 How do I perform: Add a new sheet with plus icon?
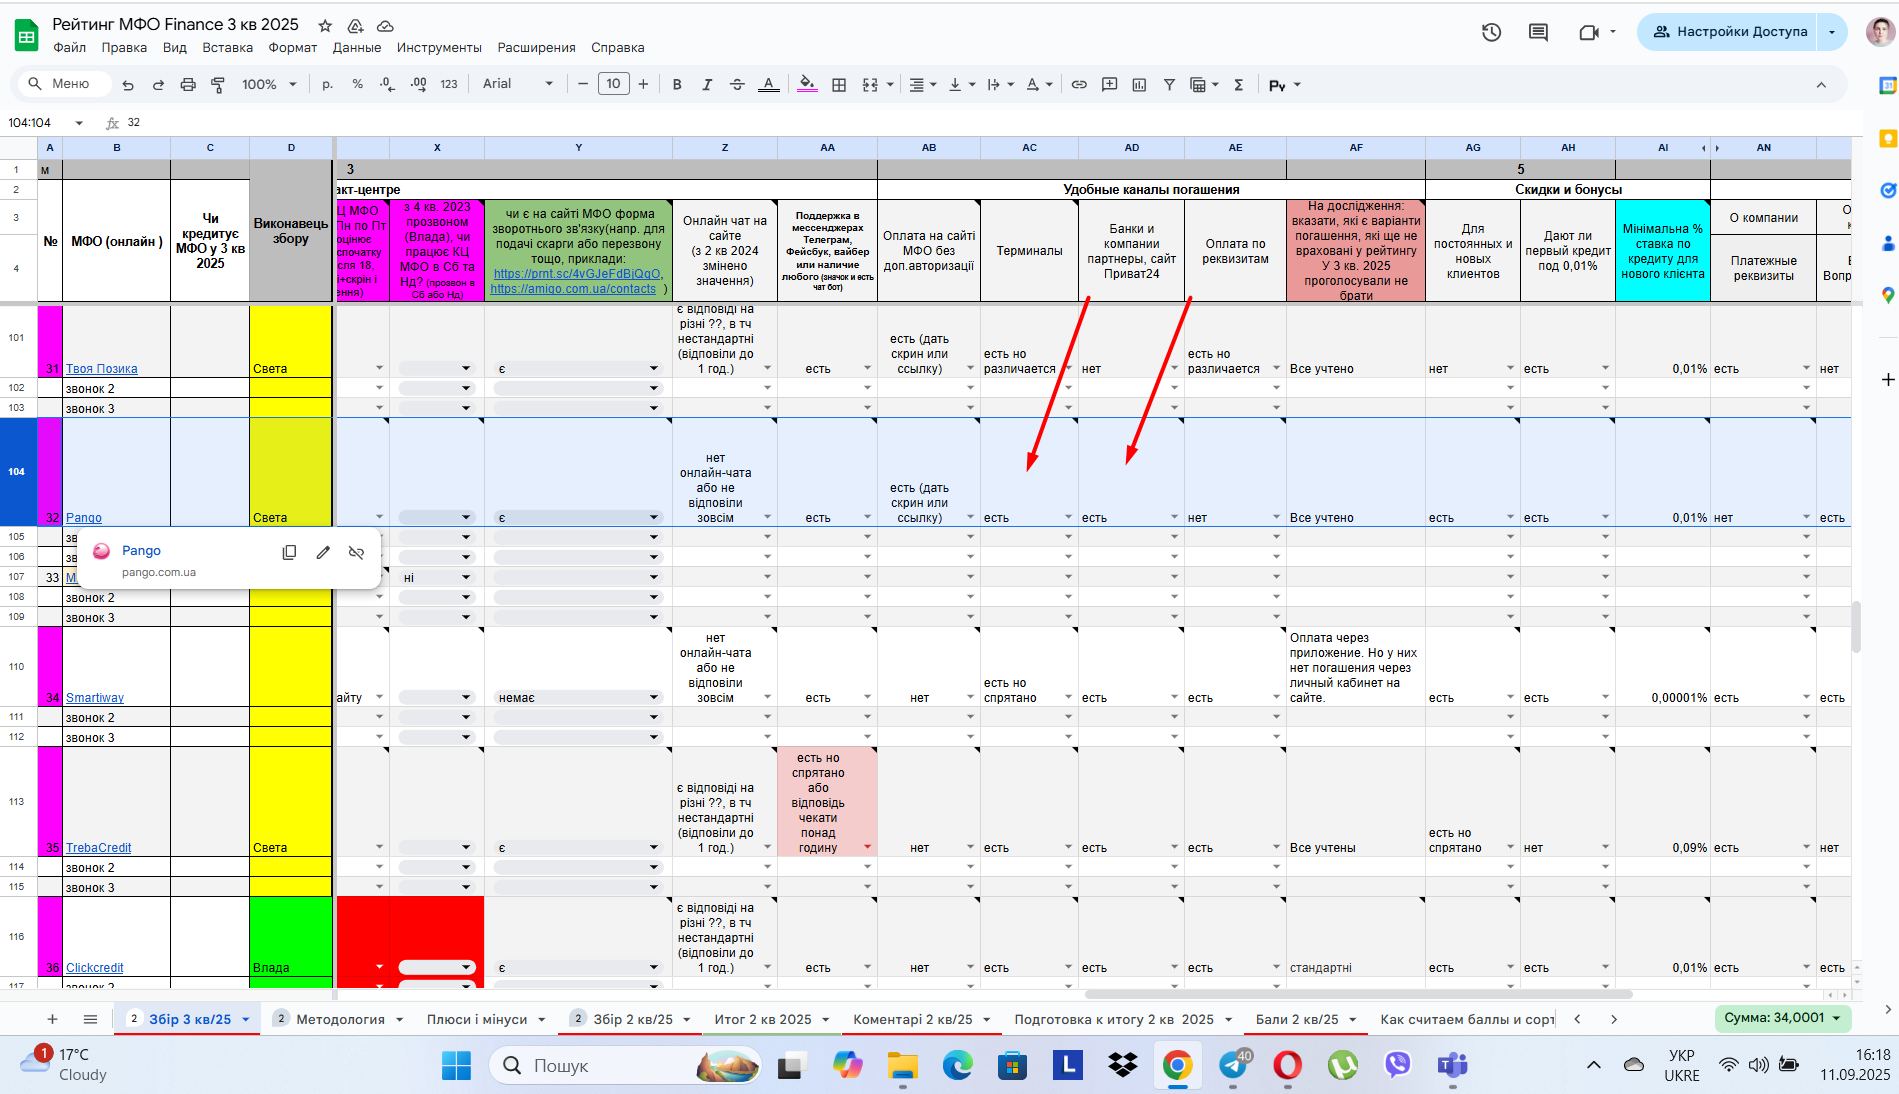point(52,1019)
